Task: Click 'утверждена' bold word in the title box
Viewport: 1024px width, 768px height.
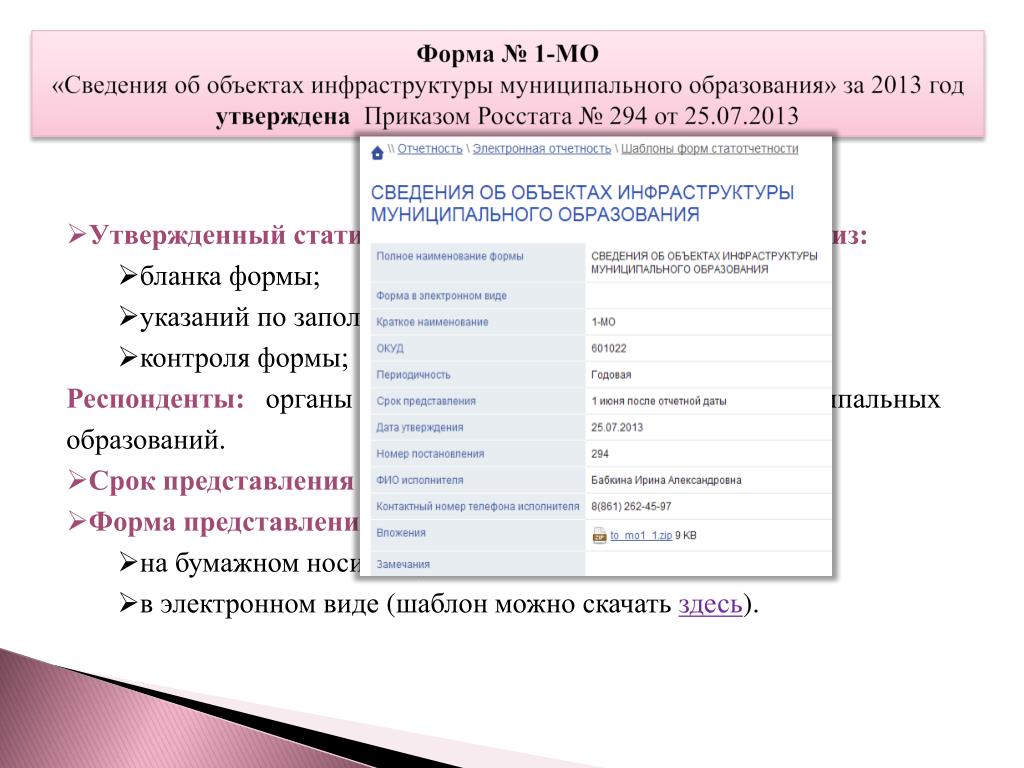Action: pos(282,116)
